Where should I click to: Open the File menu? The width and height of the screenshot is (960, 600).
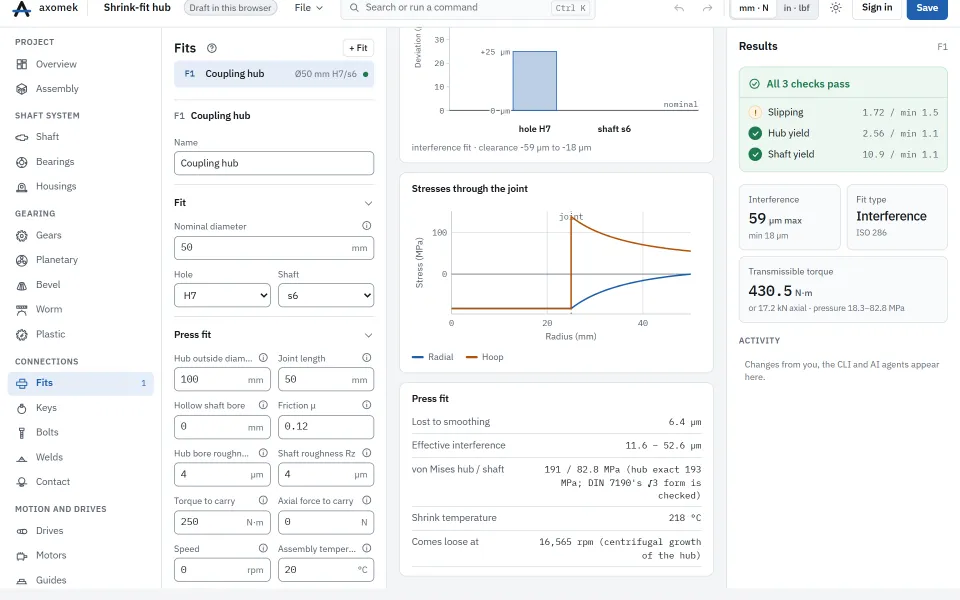click(309, 8)
